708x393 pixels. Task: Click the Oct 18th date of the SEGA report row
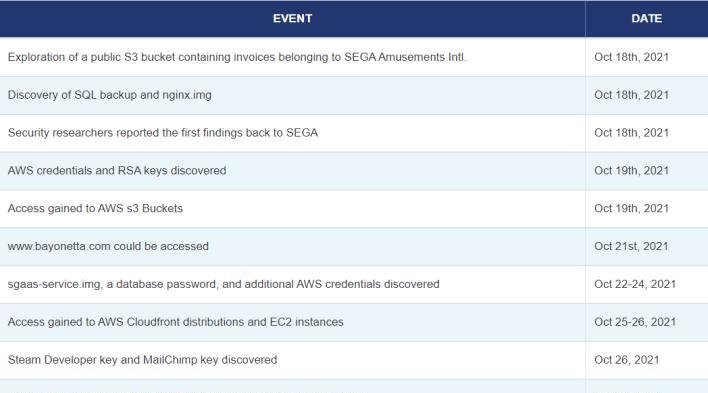[631, 133]
